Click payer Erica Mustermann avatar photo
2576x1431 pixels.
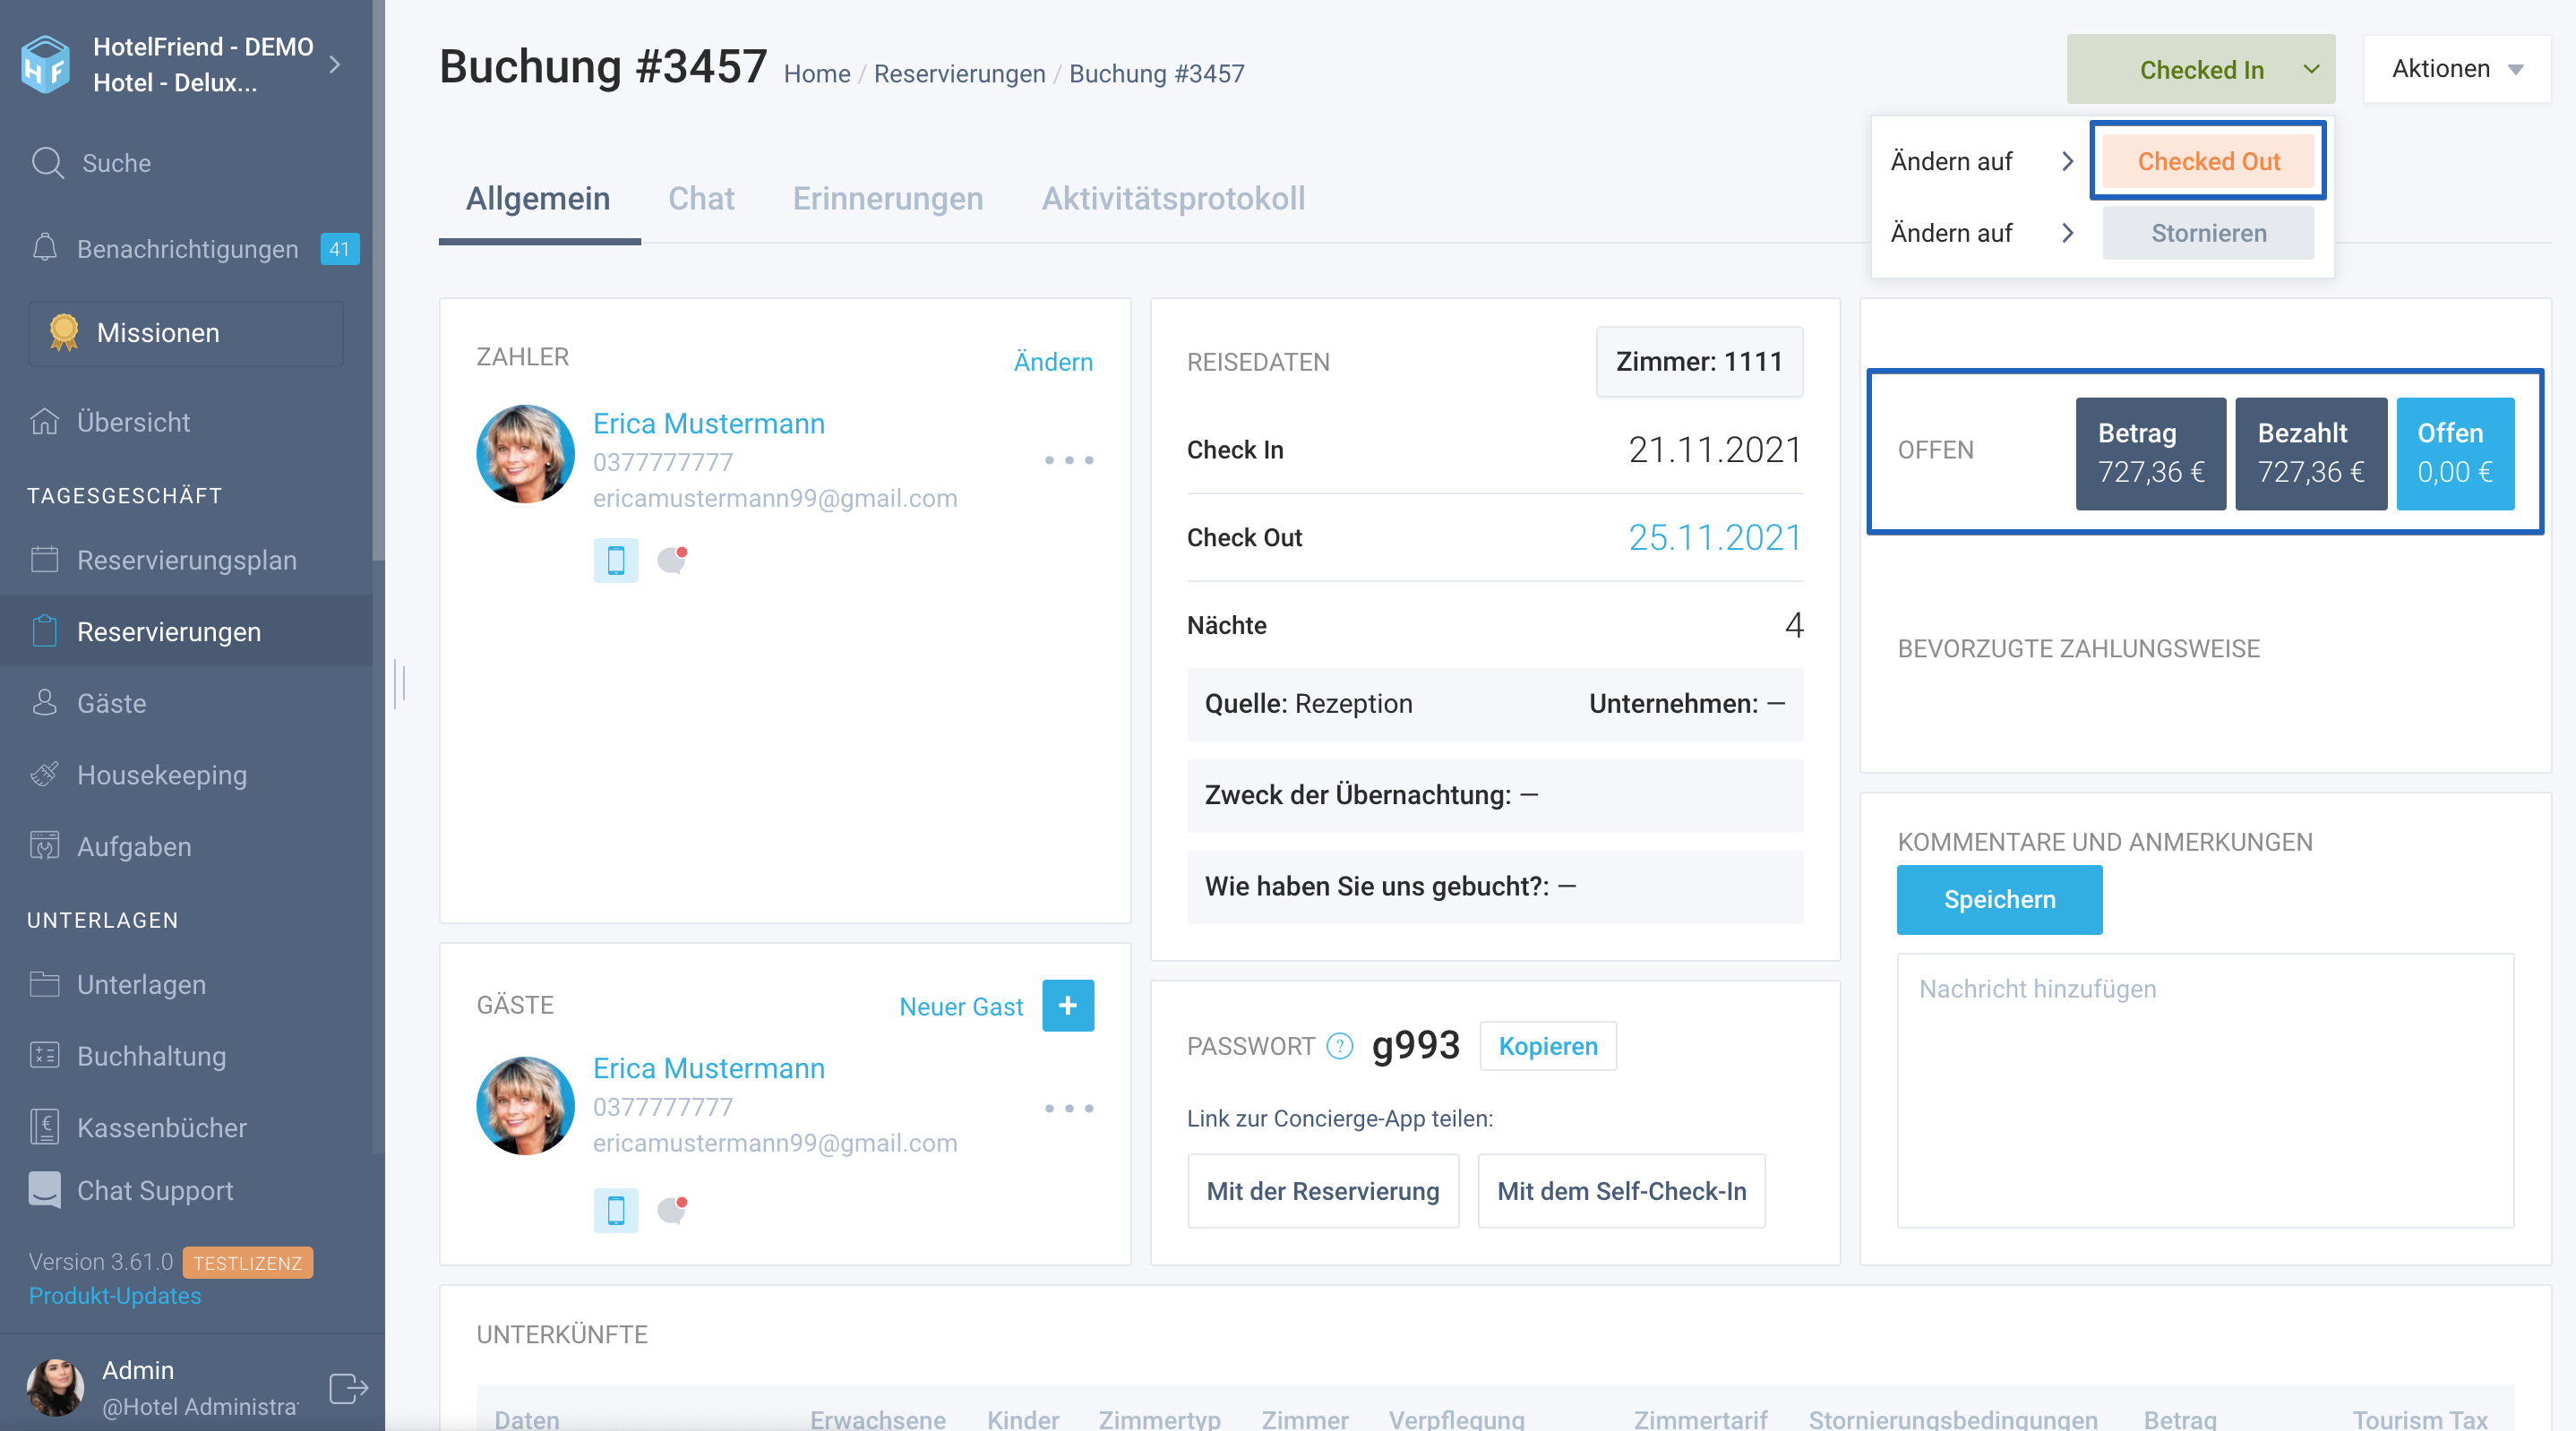tap(525, 454)
